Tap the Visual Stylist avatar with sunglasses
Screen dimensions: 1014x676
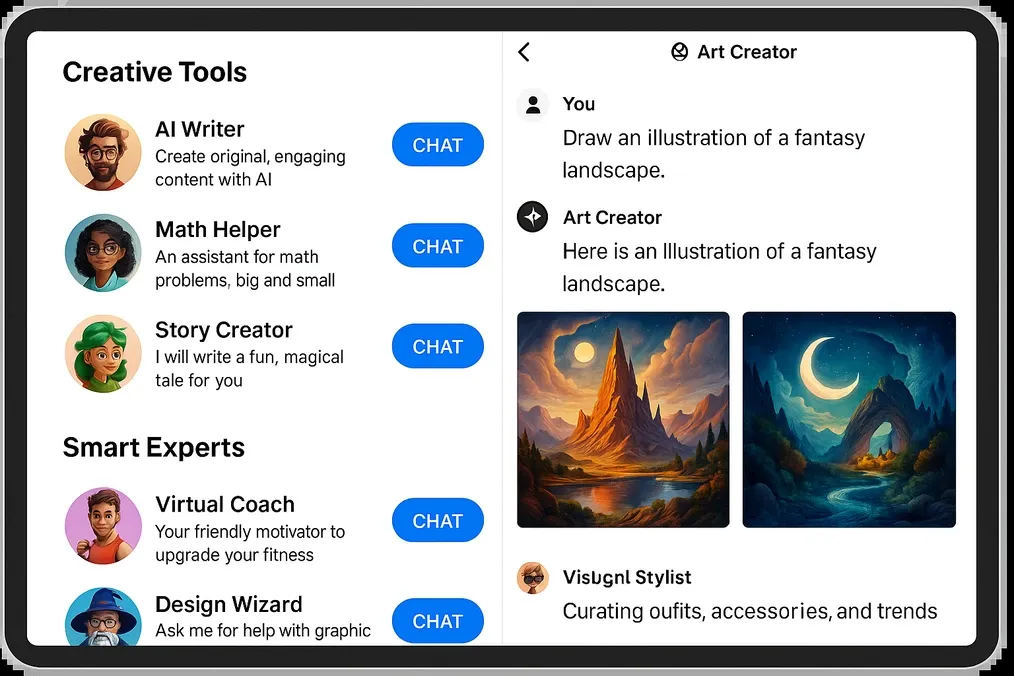pyautogui.click(x=532, y=578)
